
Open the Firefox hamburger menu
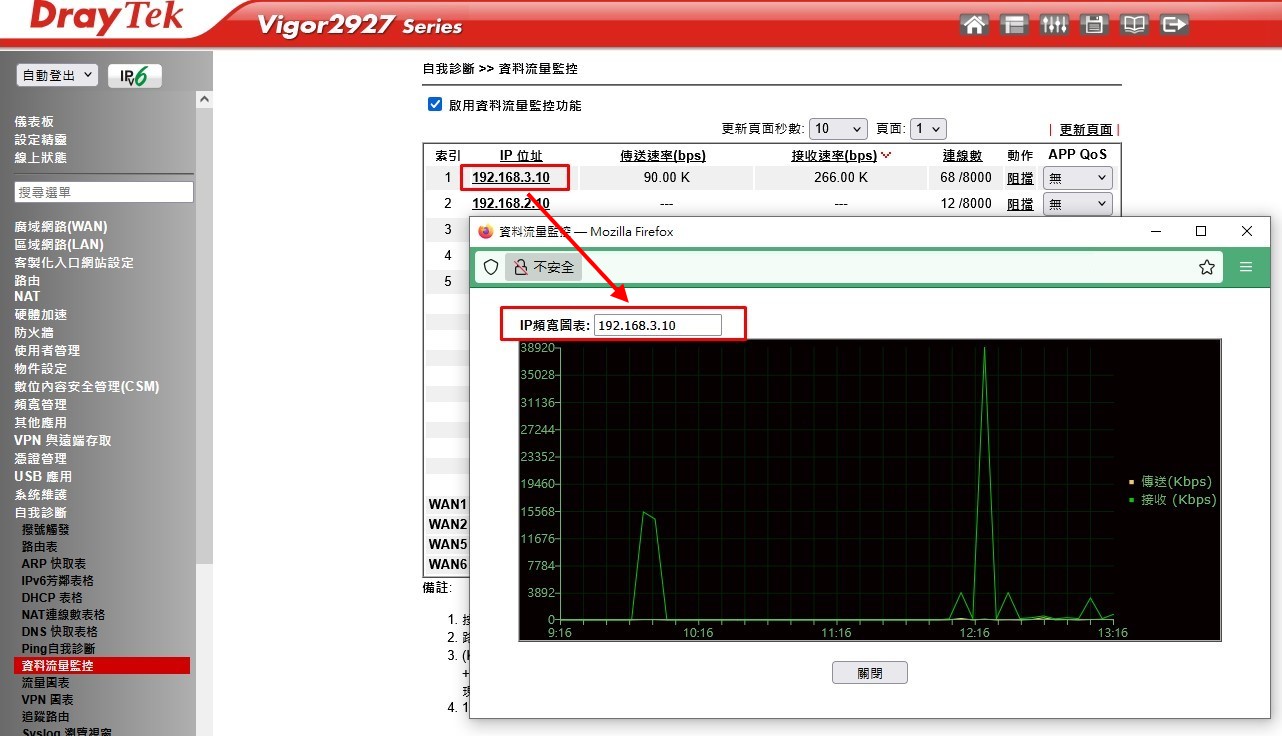(x=1246, y=267)
